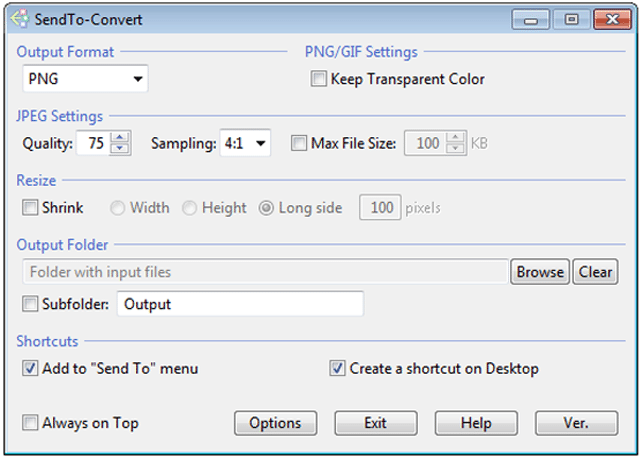
Task: Uncheck Create a shortcut on Desktop
Action: [337, 368]
